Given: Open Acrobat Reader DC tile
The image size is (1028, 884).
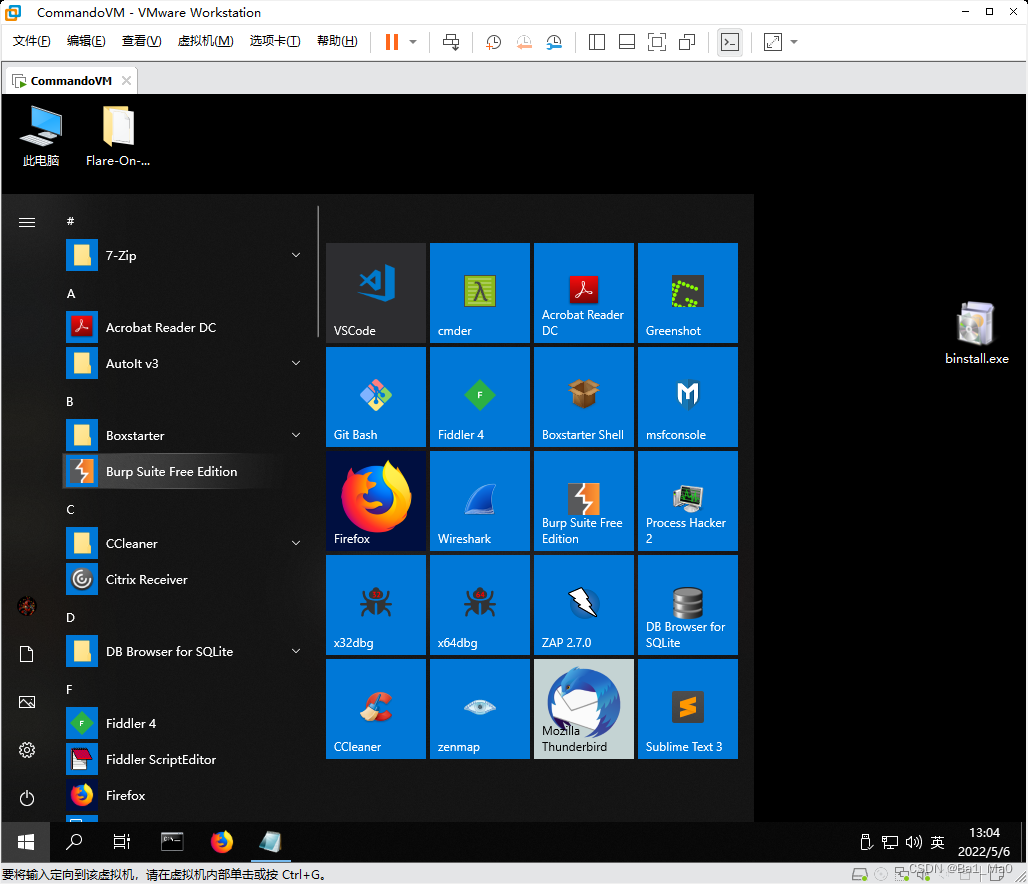Looking at the screenshot, I should coord(583,292).
